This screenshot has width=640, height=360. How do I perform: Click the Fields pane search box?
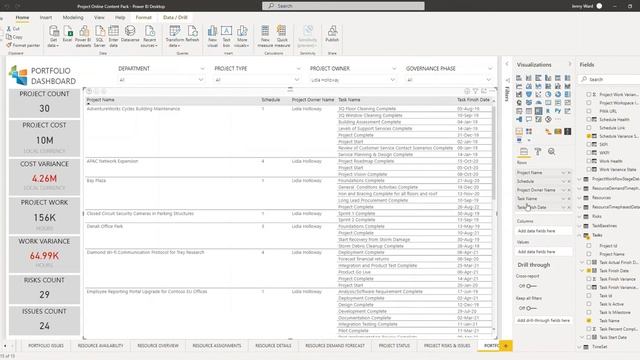(x=610, y=79)
